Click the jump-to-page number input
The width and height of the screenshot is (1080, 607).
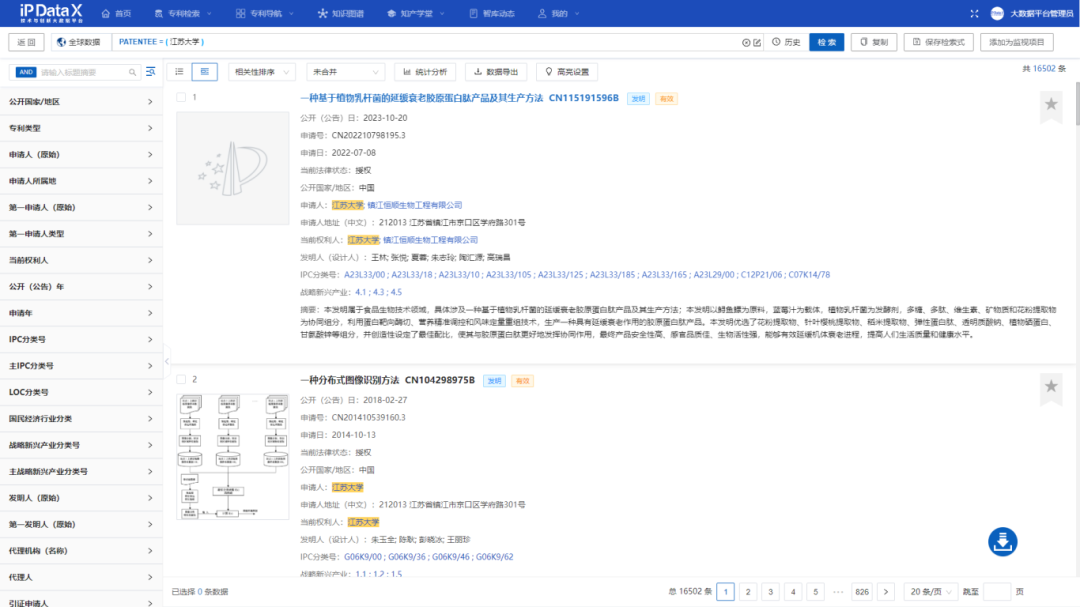(x=997, y=592)
